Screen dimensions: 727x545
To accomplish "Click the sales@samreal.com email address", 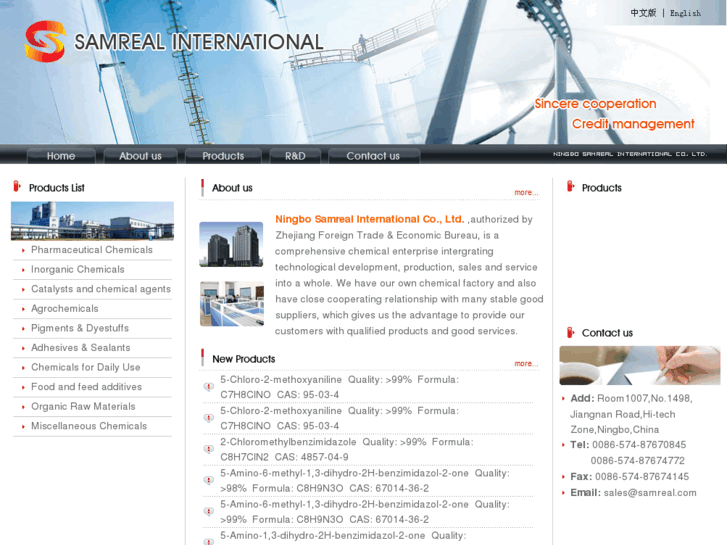I will tap(650, 493).
